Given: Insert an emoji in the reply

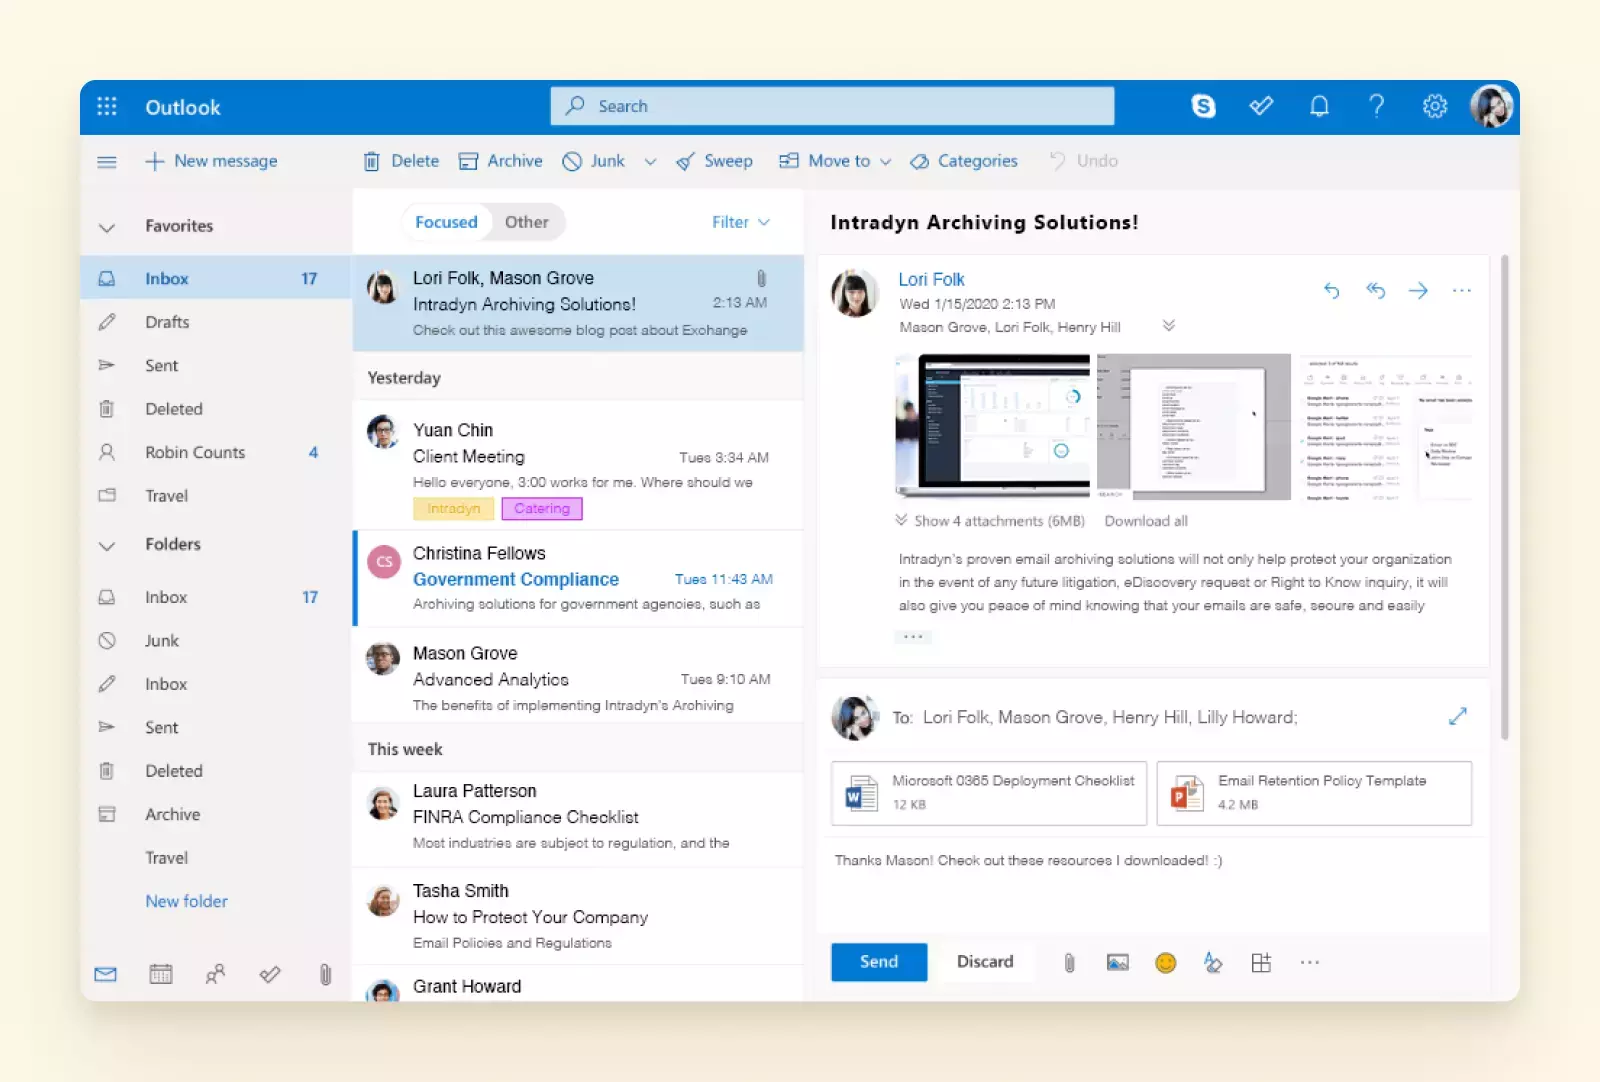Looking at the screenshot, I should tap(1165, 962).
